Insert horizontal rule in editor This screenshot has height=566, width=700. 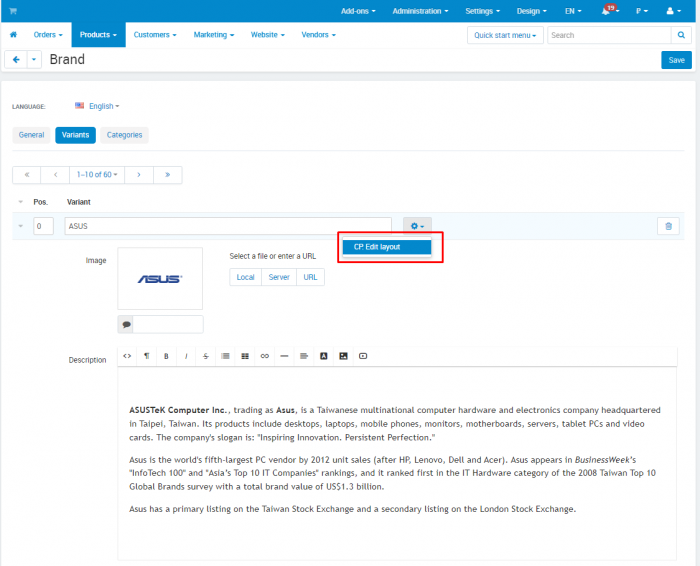coord(284,356)
